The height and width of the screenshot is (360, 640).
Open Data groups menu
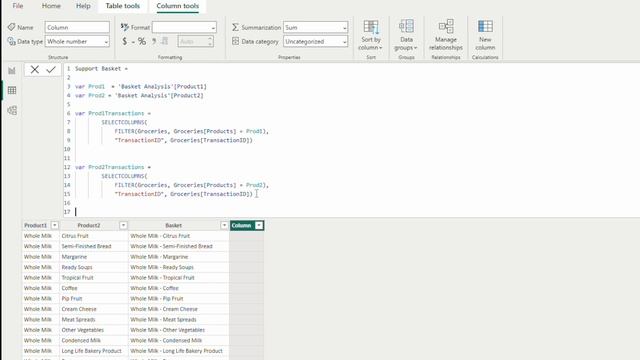[406, 35]
